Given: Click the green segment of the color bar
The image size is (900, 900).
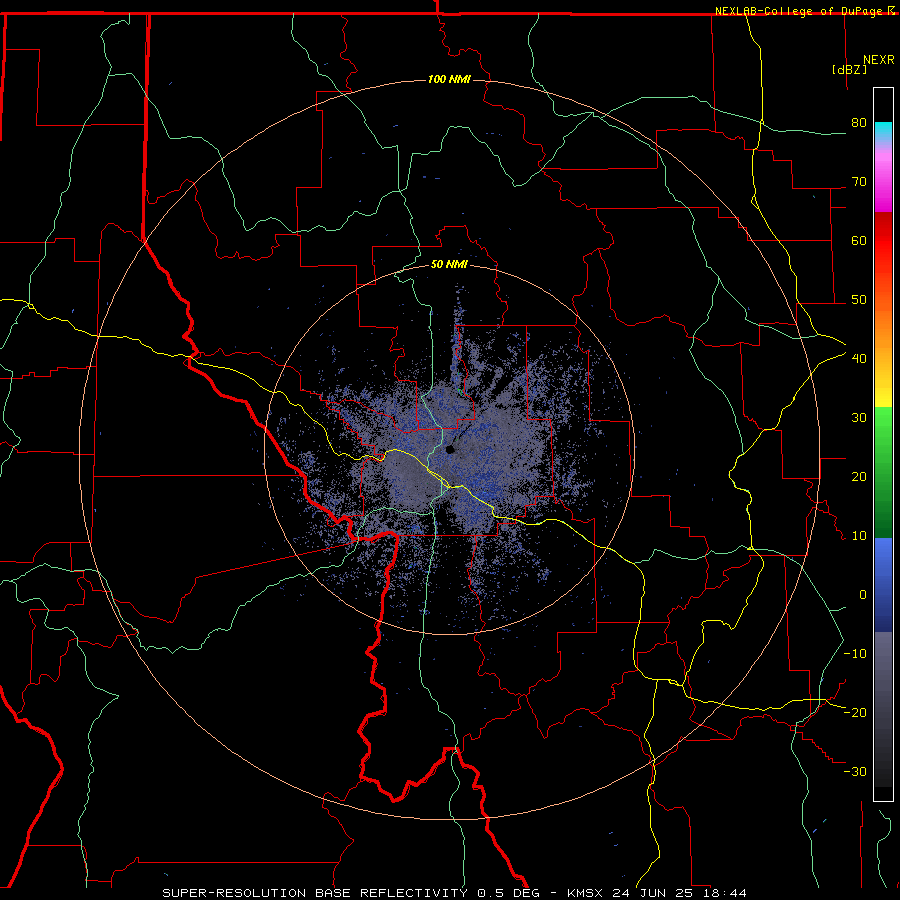Looking at the screenshot, I should [x=883, y=472].
